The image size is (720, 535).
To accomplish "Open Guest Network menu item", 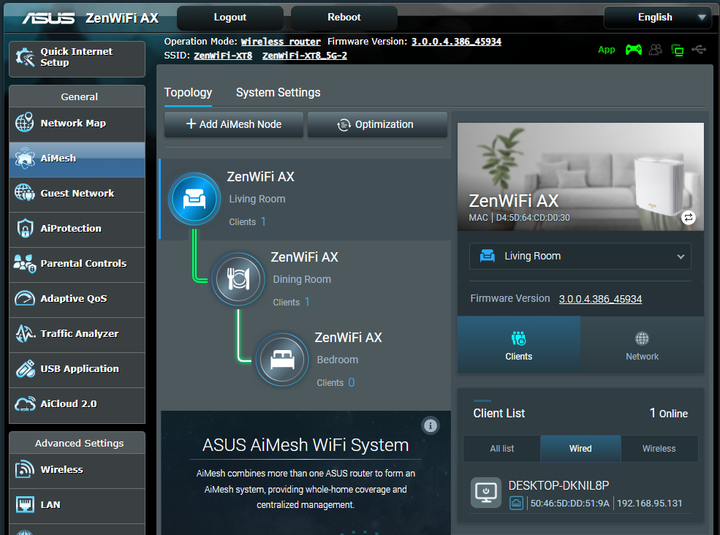I will click(x=77, y=193).
